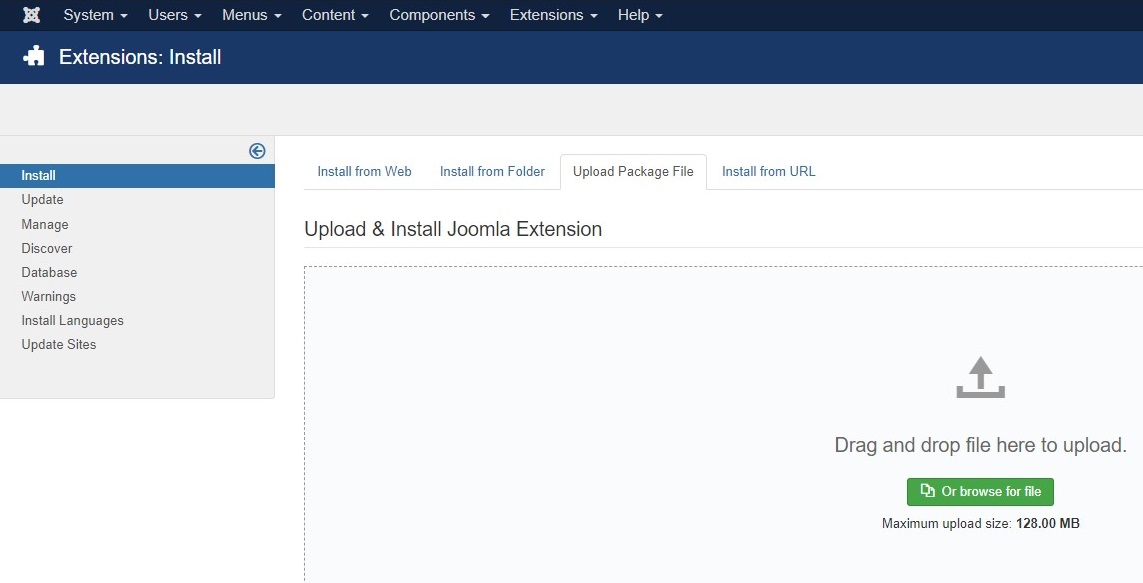The image size is (1143, 583).
Task: Open the System dropdown menu
Action: point(95,15)
